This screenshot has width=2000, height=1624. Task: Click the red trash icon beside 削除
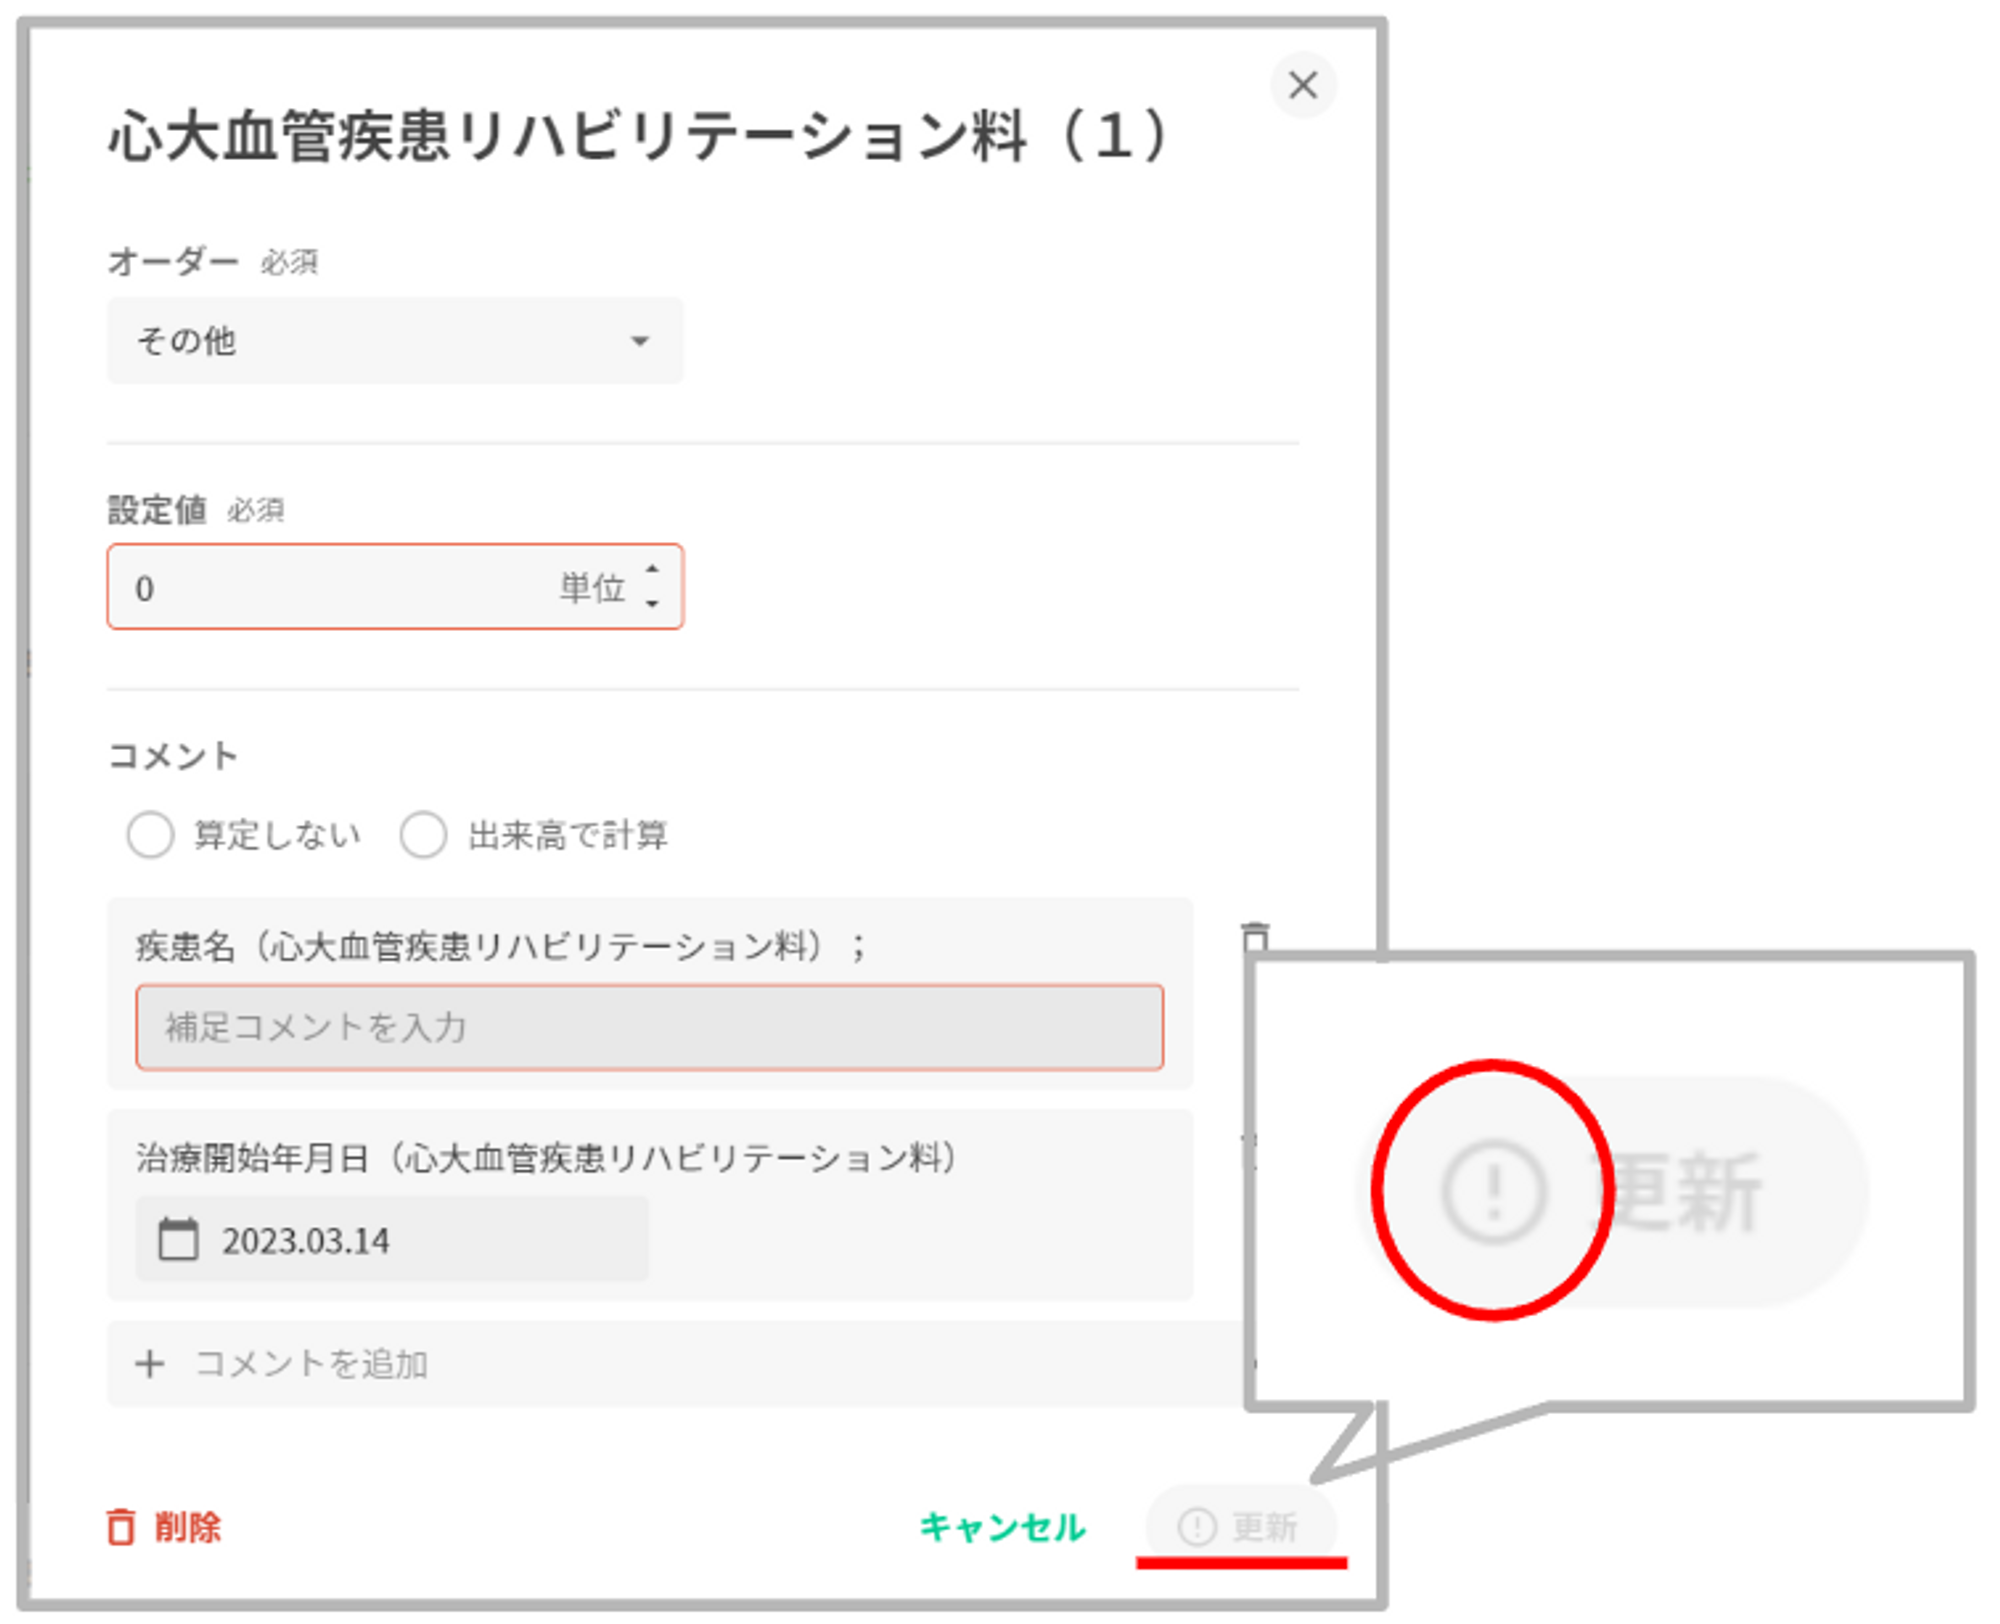pos(121,1526)
